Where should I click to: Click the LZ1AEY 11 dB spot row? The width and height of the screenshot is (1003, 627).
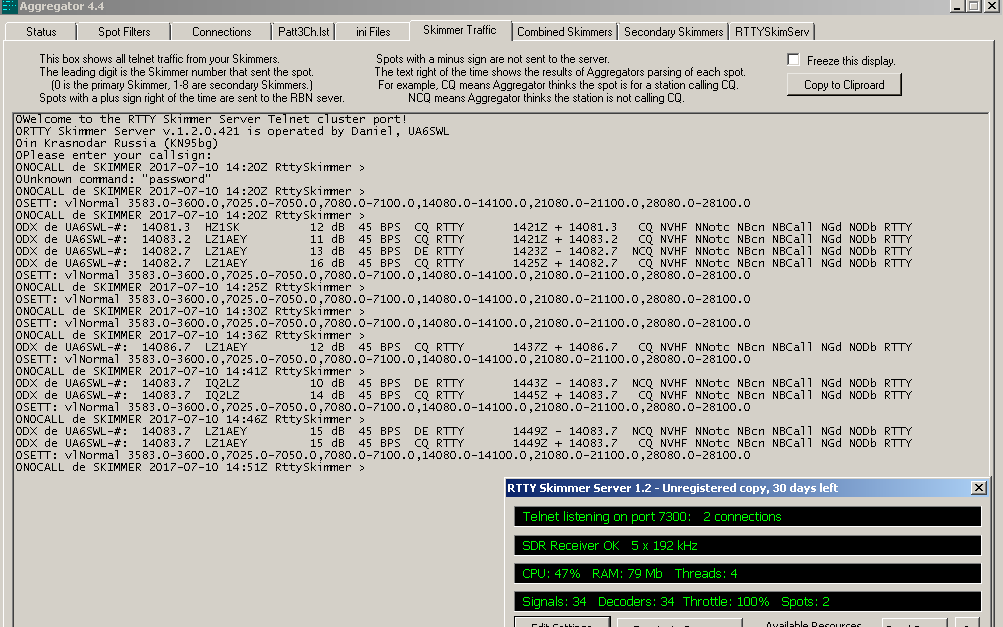(x=464, y=239)
